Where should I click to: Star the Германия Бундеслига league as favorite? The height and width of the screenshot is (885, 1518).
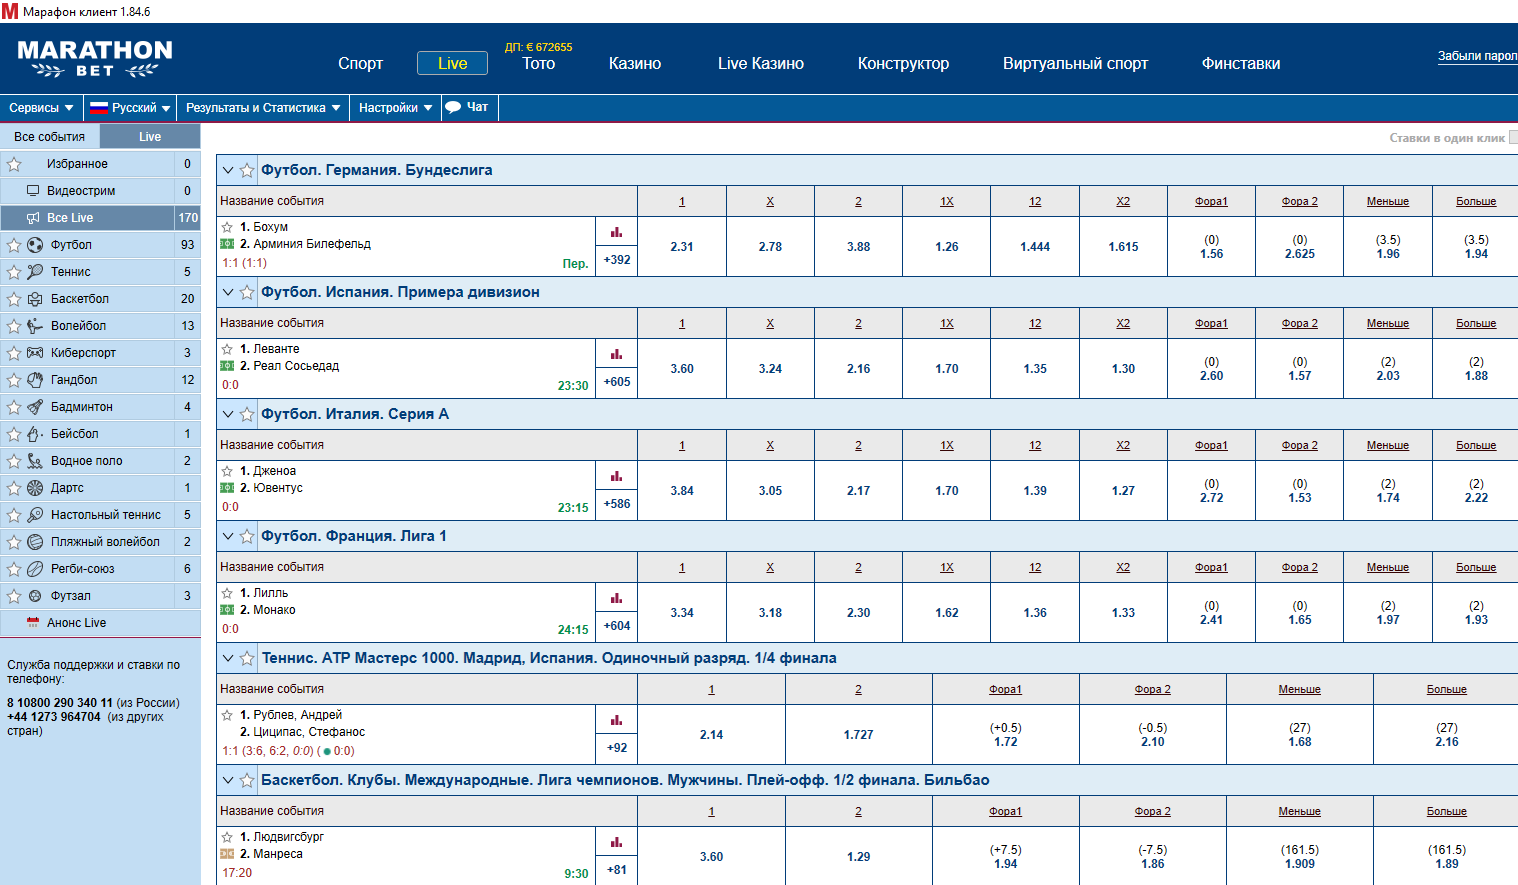(247, 171)
